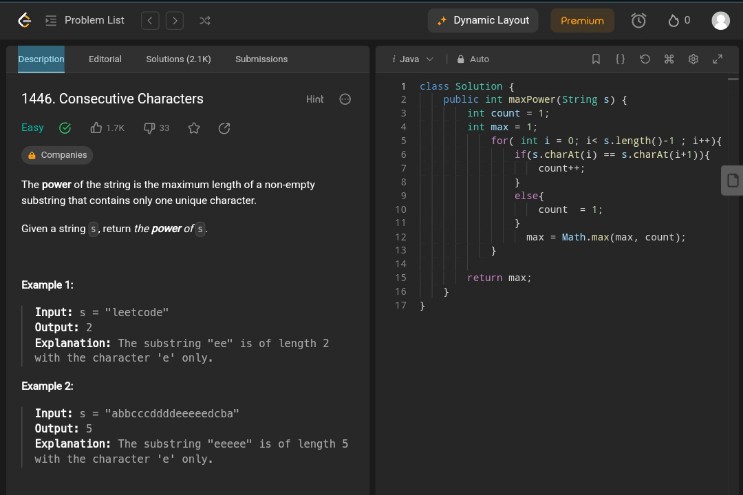Click line number 14 in gutter
The height and width of the screenshot is (495, 743).
coord(400,264)
